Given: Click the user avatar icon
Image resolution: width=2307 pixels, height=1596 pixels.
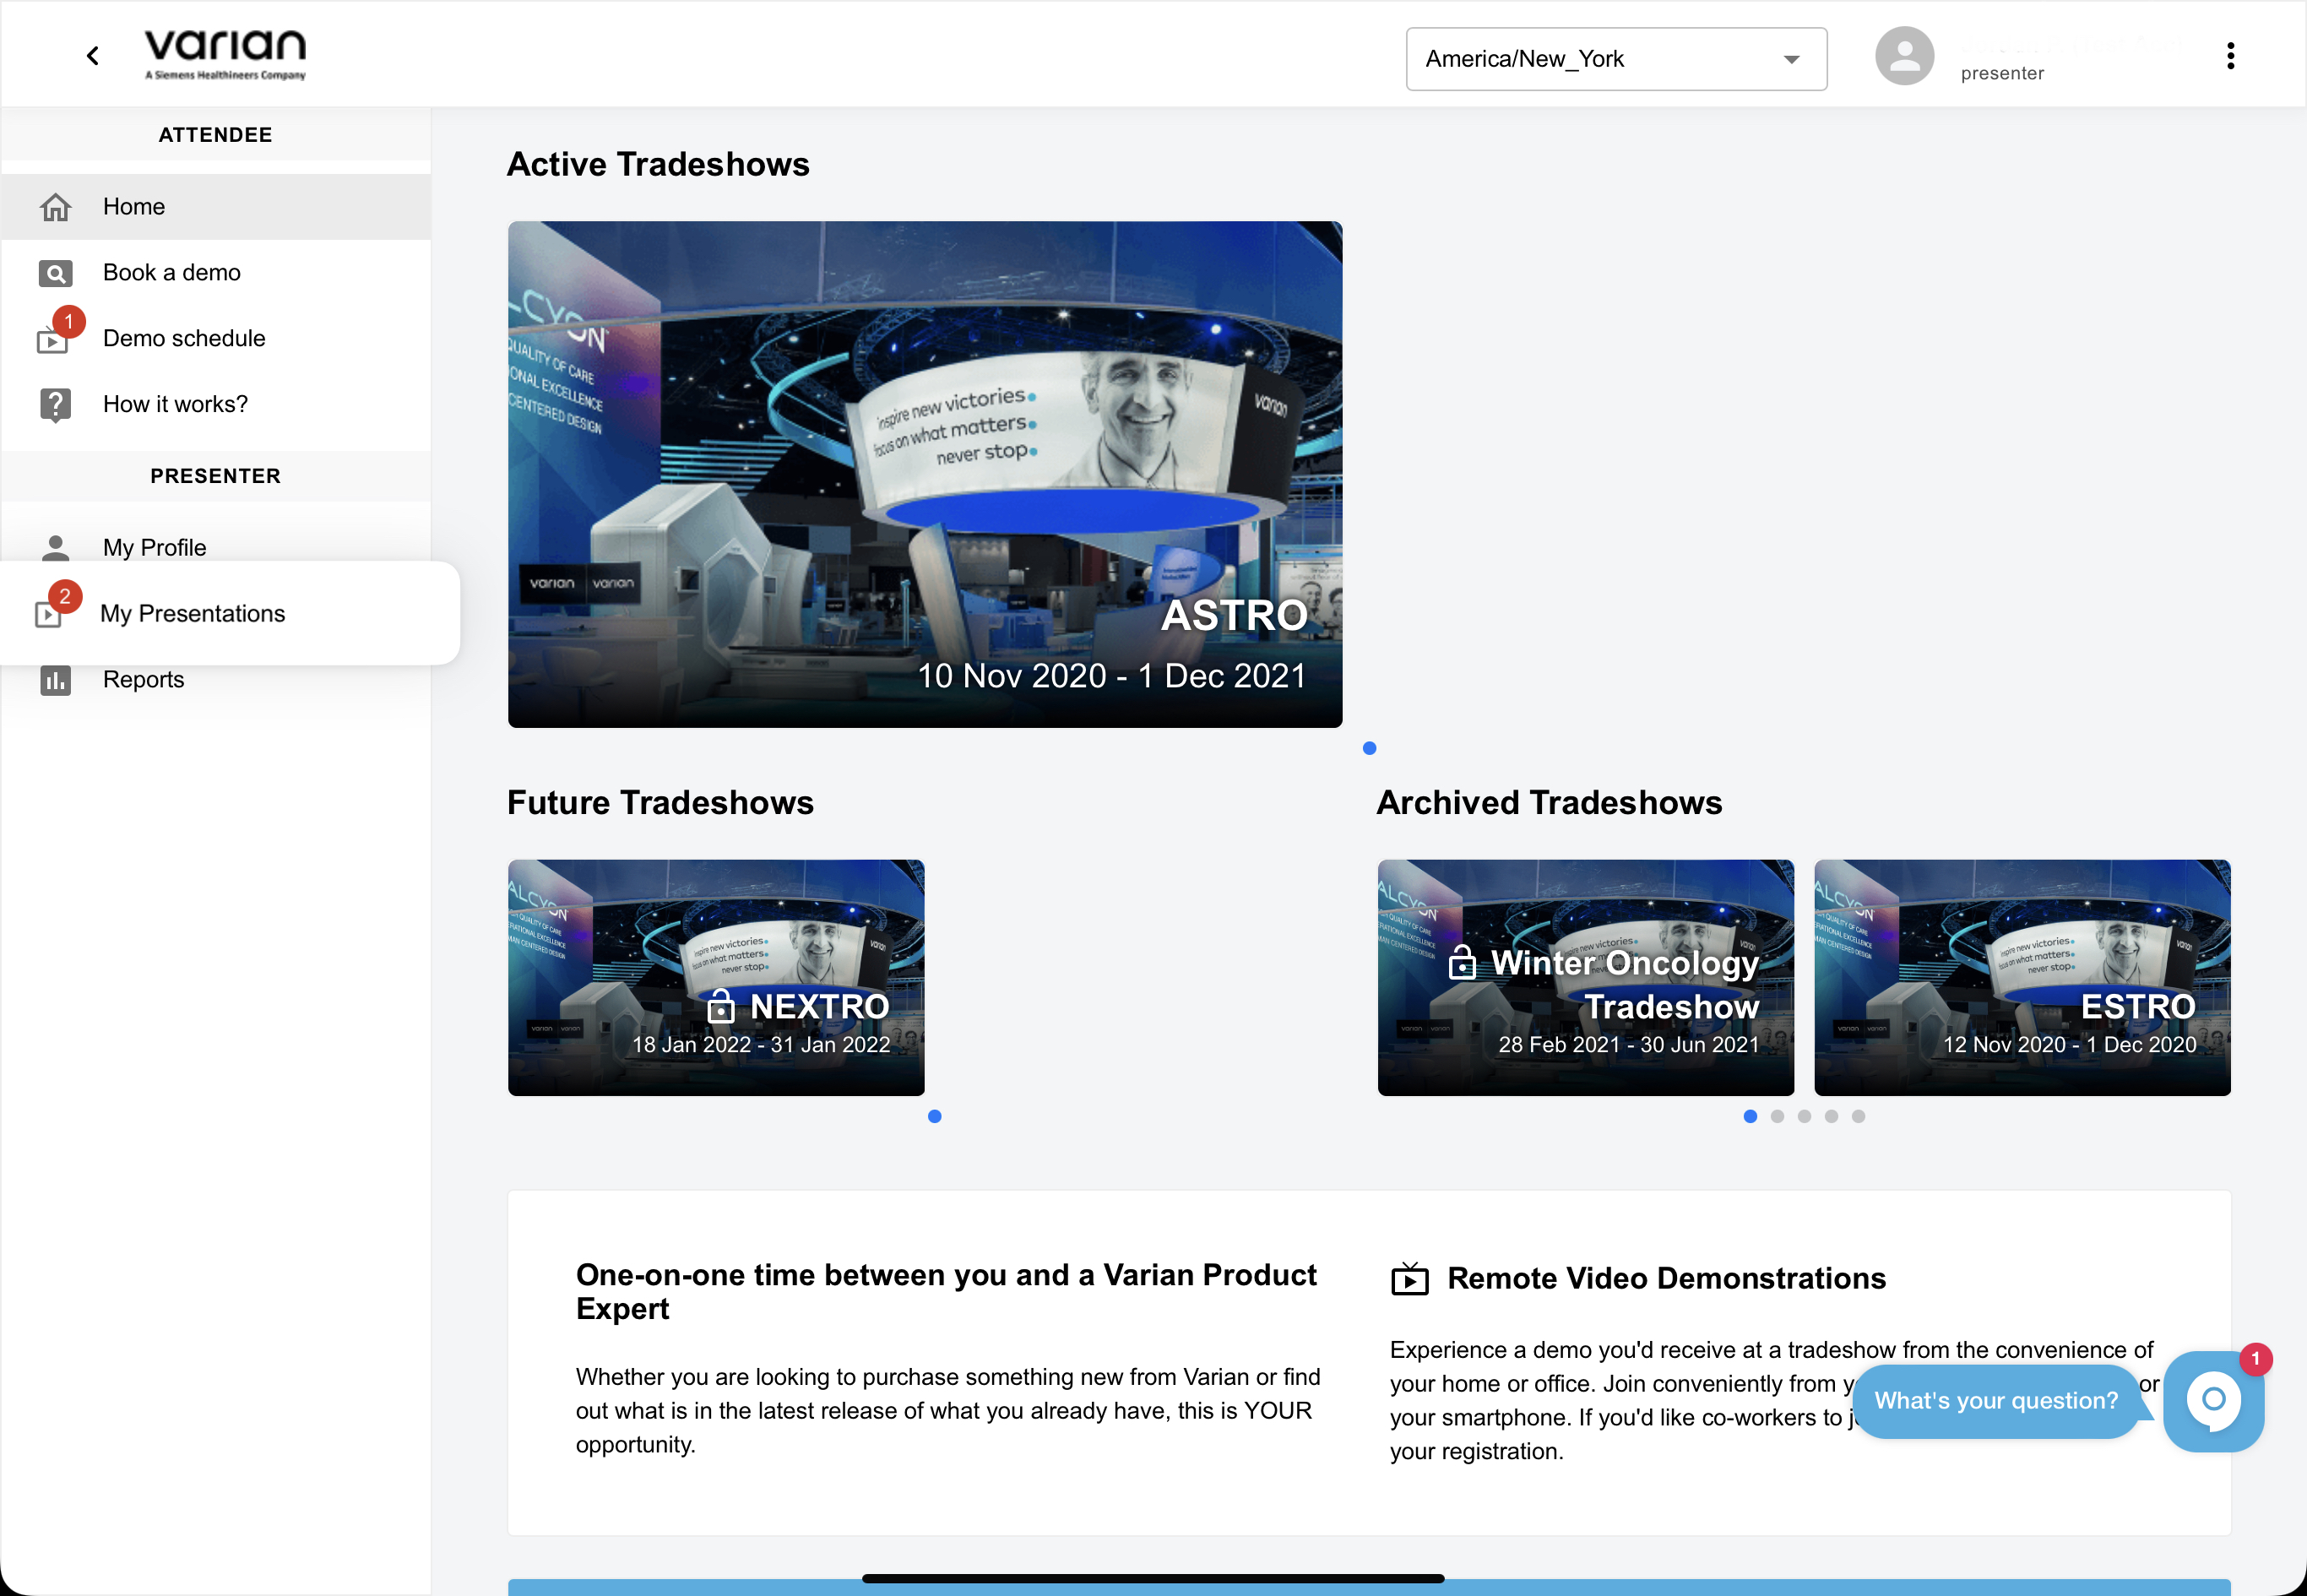Looking at the screenshot, I should (x=1904, y=56).
